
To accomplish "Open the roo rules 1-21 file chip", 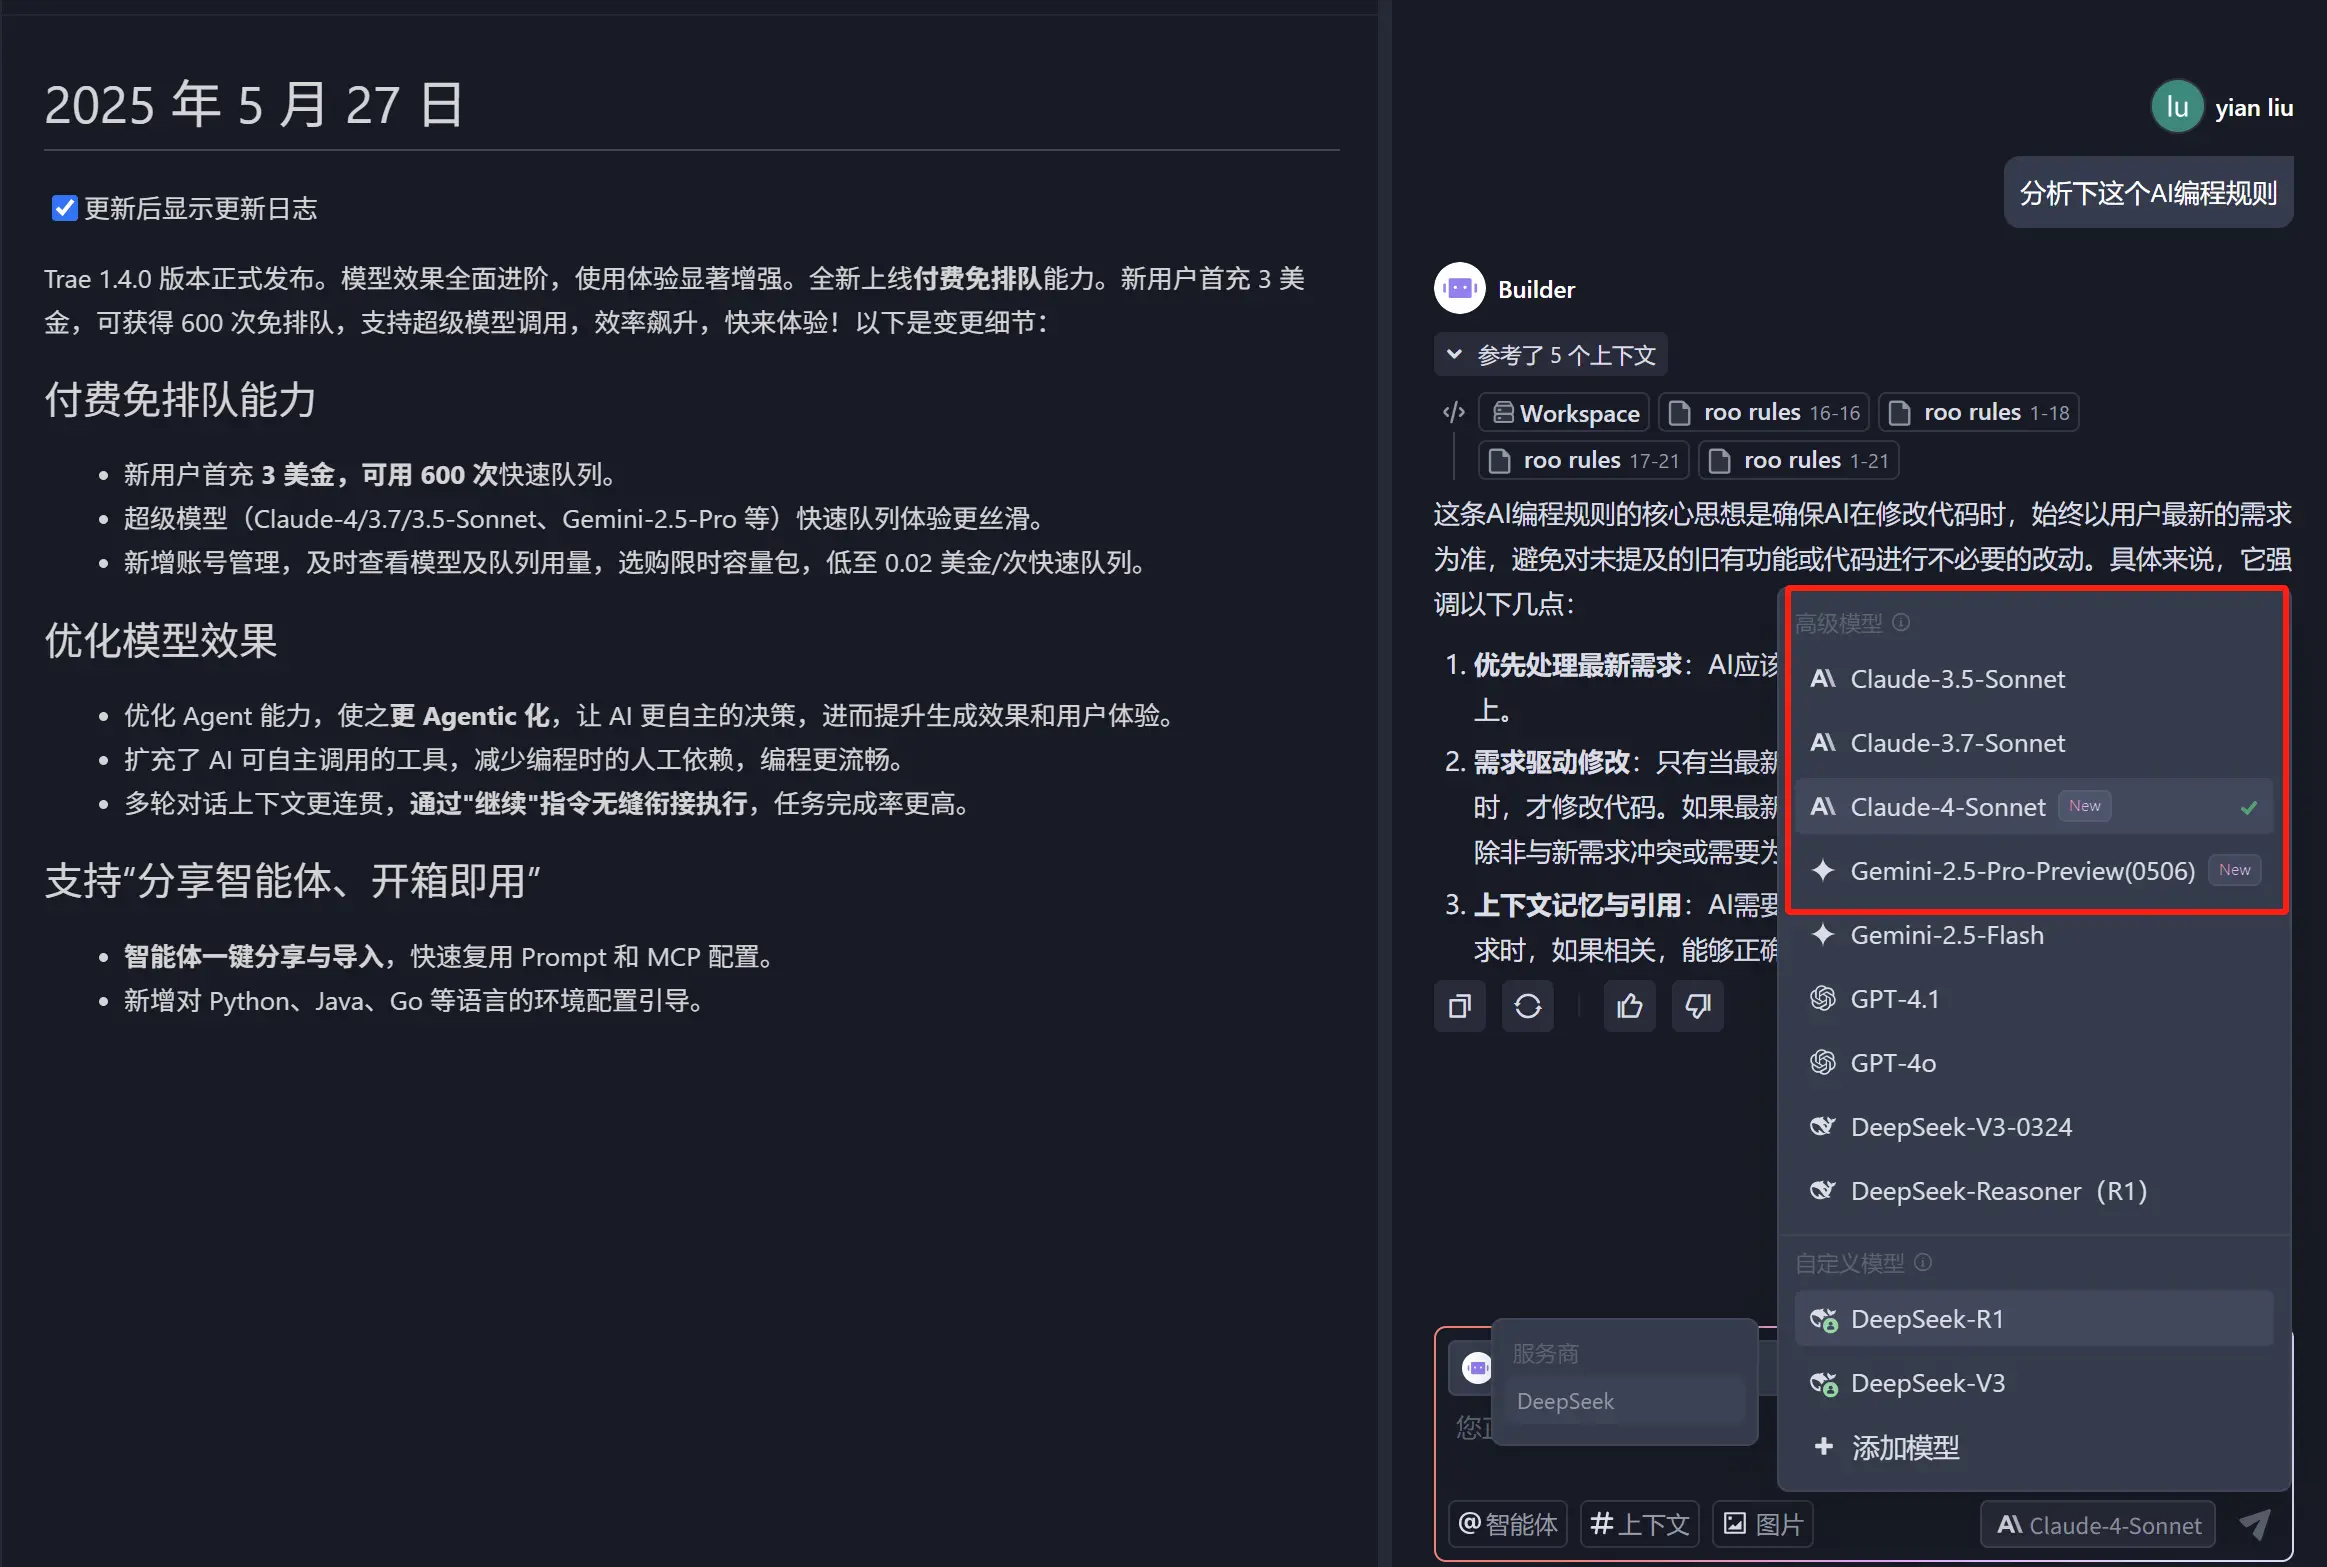I will [x=1799, y=461].
